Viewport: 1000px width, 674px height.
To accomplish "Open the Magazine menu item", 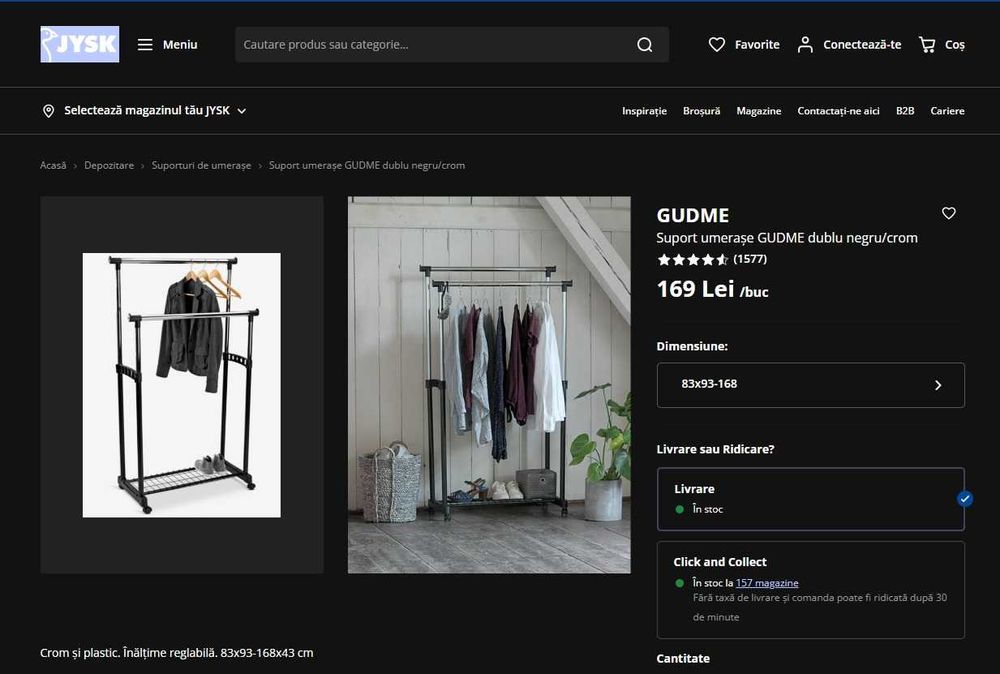I will (759, 111).
